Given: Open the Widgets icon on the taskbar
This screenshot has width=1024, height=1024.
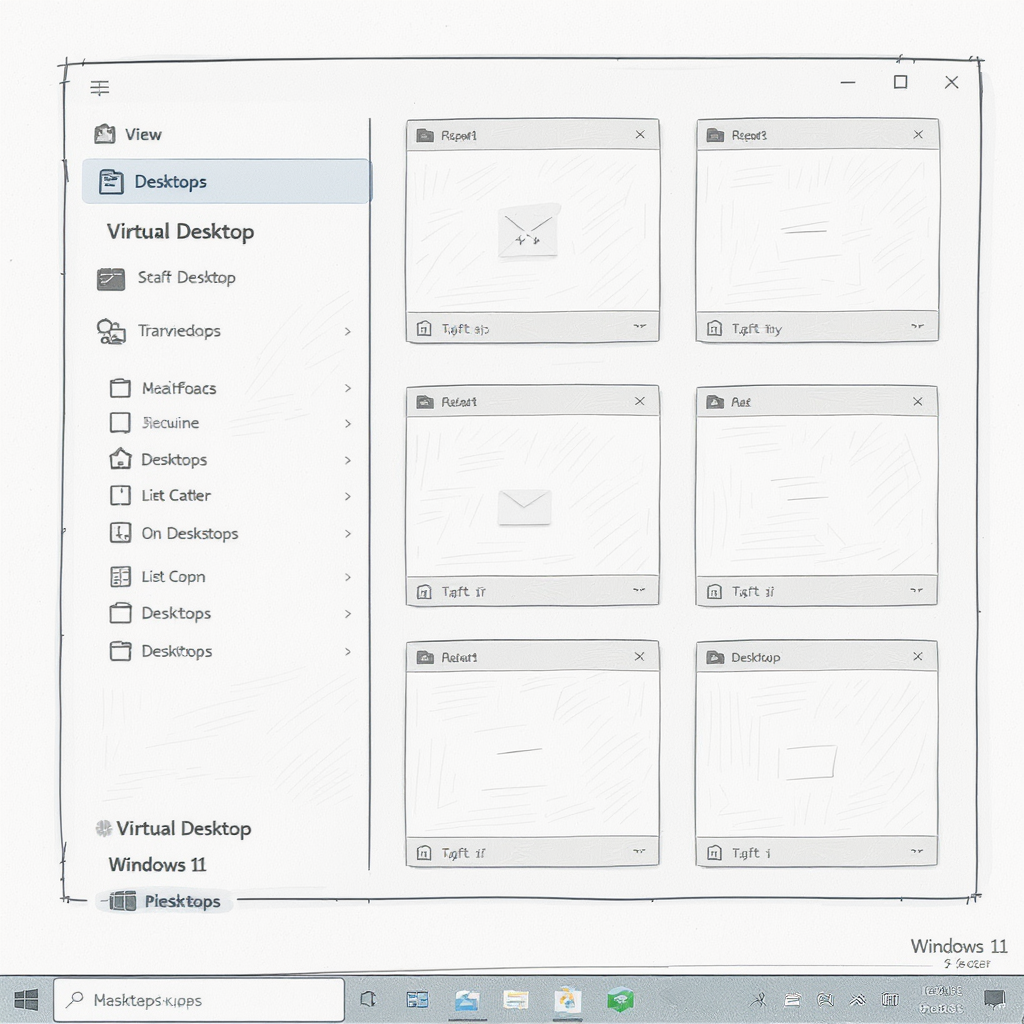Looking at the screenshot, I should click(417, 1000).
